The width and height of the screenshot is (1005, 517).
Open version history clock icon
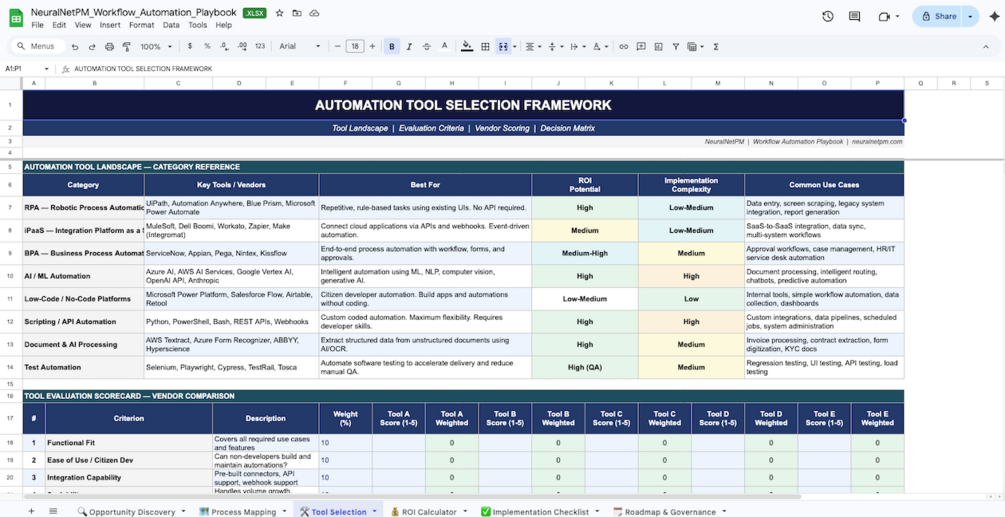coord(827,17)
